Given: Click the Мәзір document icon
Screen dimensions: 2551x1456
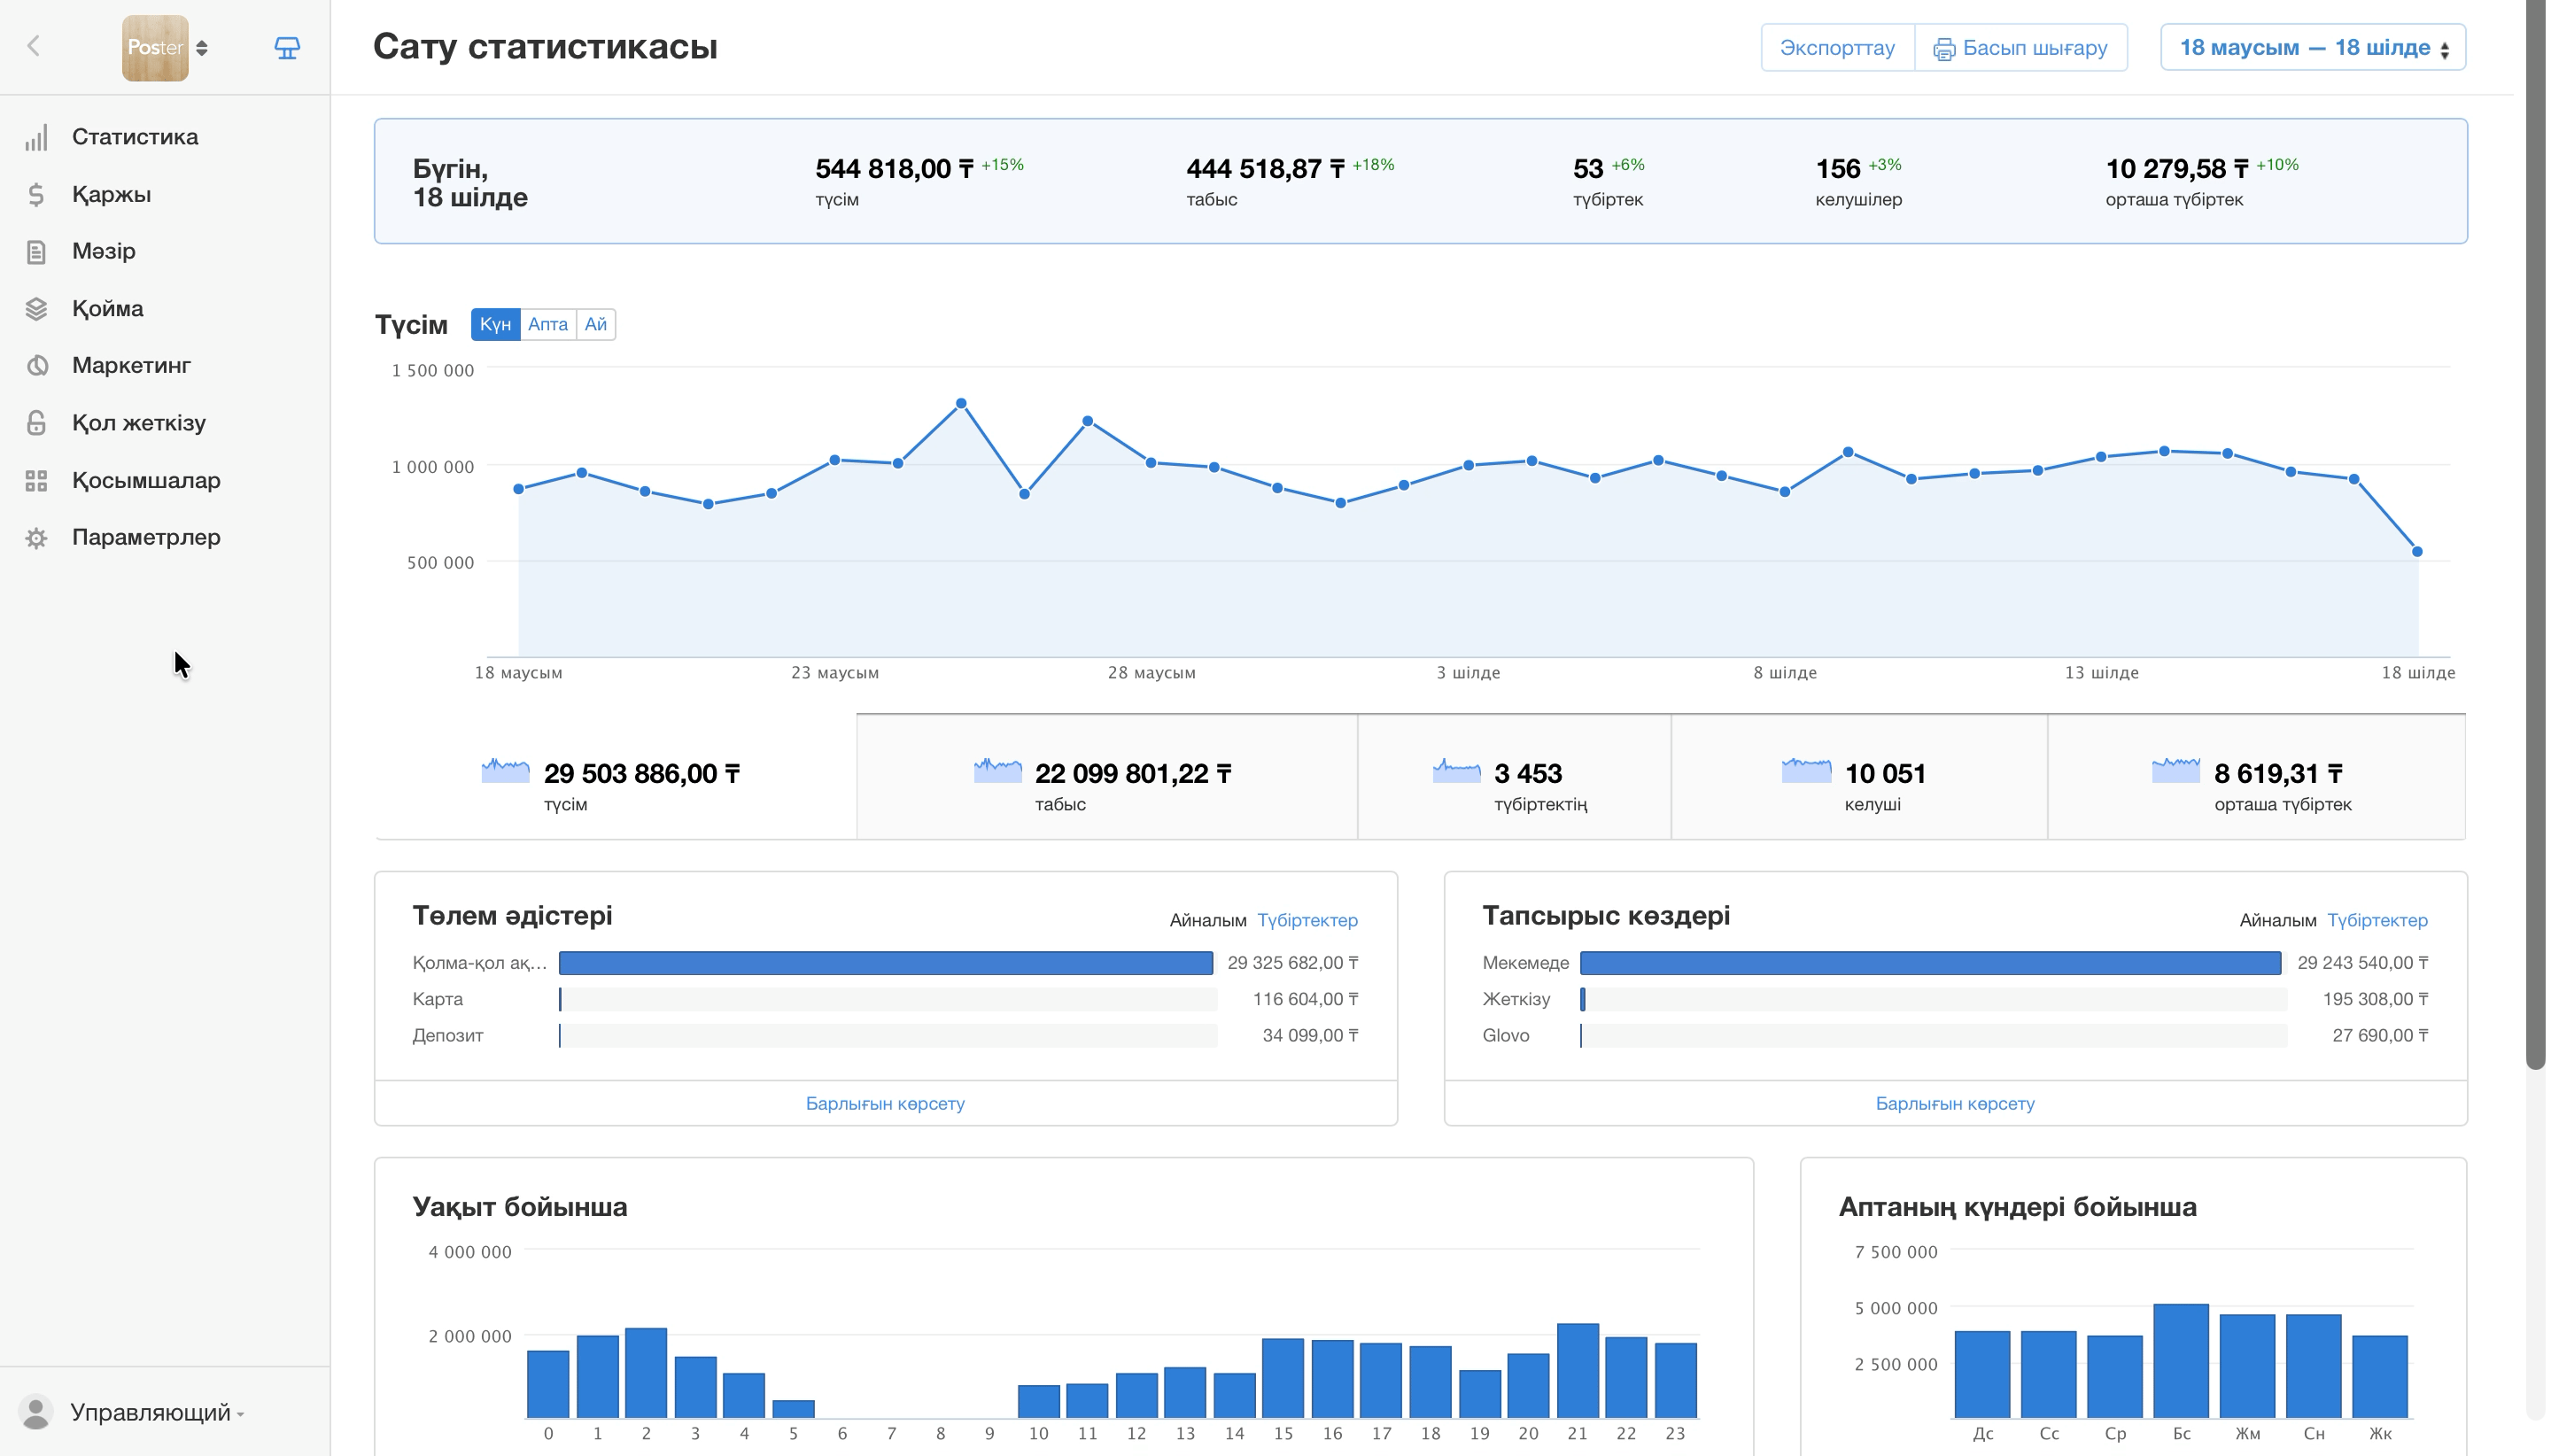Looking at the screenshot, I should (x=36, y=252).
